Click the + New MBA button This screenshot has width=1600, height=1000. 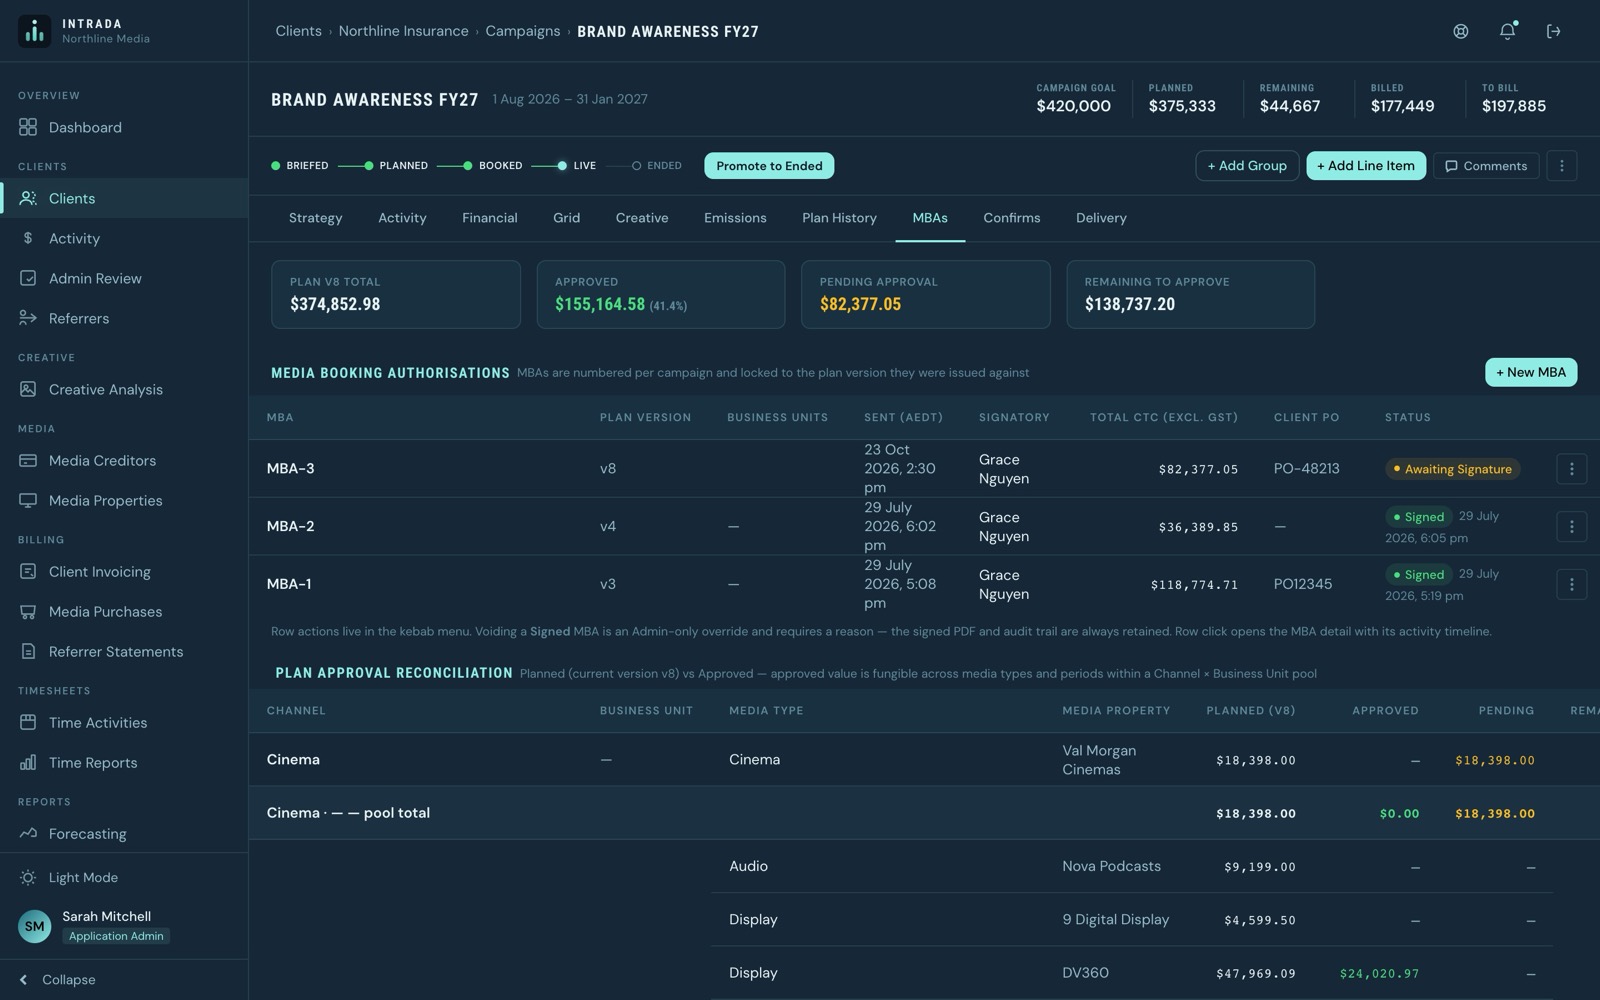pos(1531,372)
